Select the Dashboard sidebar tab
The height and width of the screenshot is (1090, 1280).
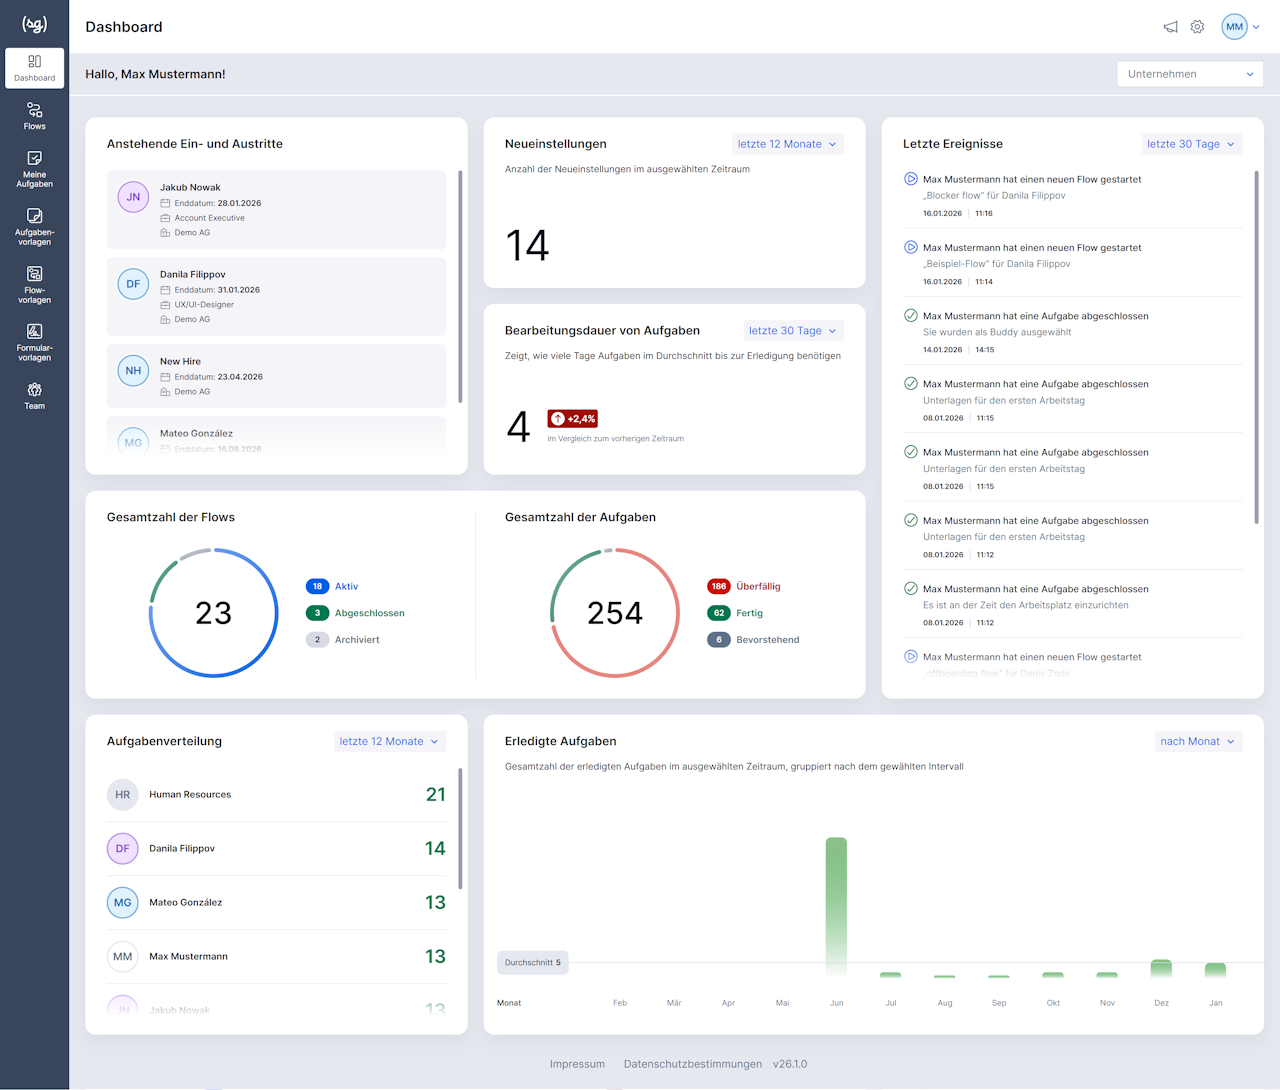click(x=35, y=68)
